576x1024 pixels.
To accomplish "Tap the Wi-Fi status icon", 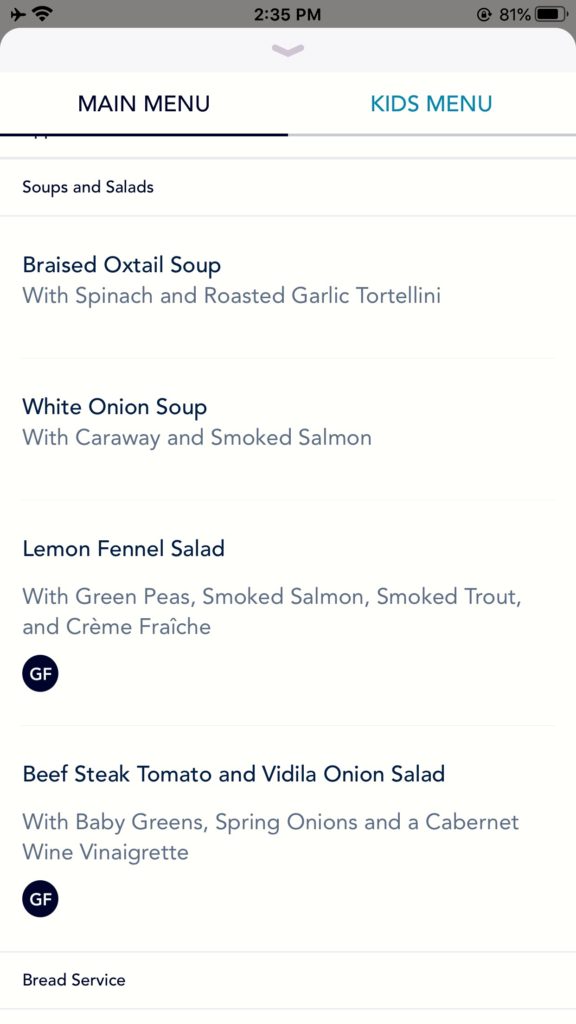I will [43, 14].
